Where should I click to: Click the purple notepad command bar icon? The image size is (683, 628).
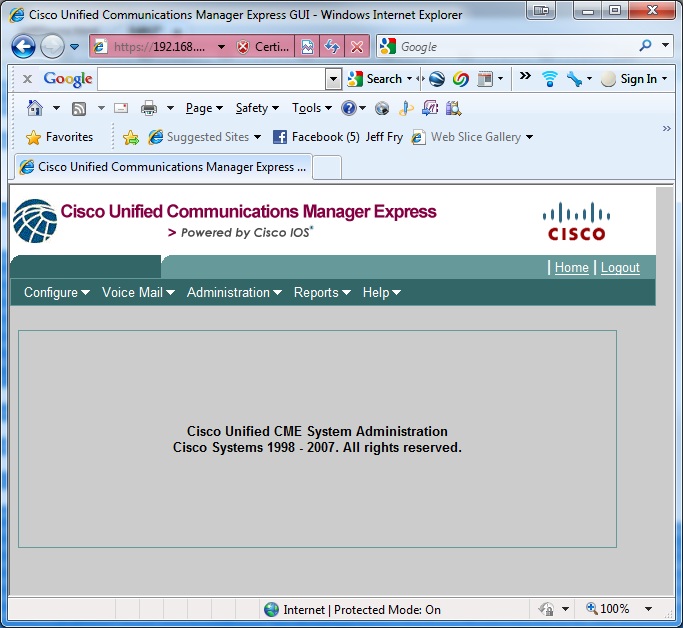click(x=430, y=108)
